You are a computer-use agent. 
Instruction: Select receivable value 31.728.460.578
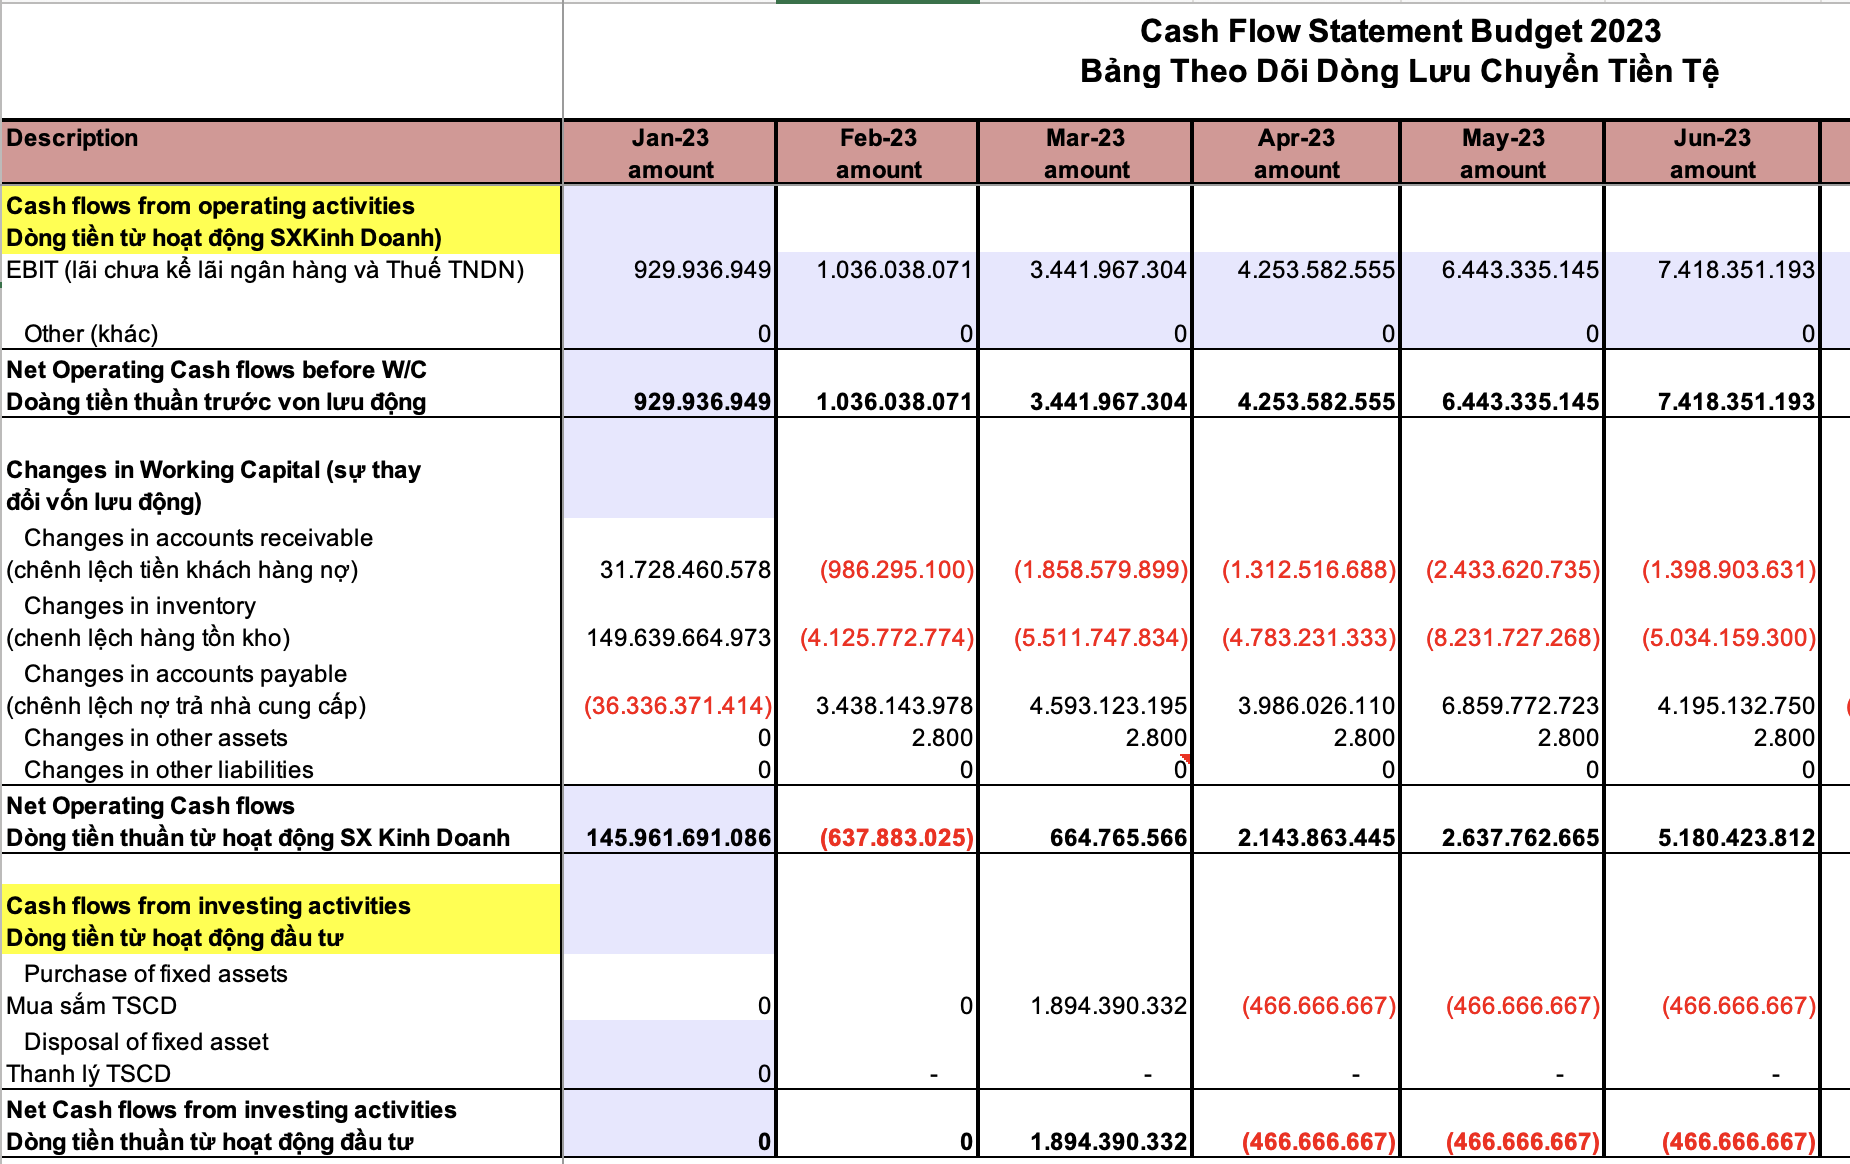685,570
